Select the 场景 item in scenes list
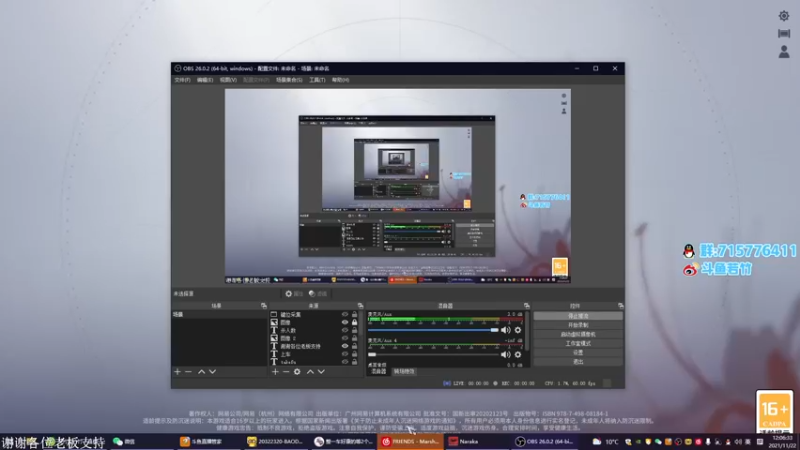Viewport: 800px width, 450px height. (x=219, y=314)
